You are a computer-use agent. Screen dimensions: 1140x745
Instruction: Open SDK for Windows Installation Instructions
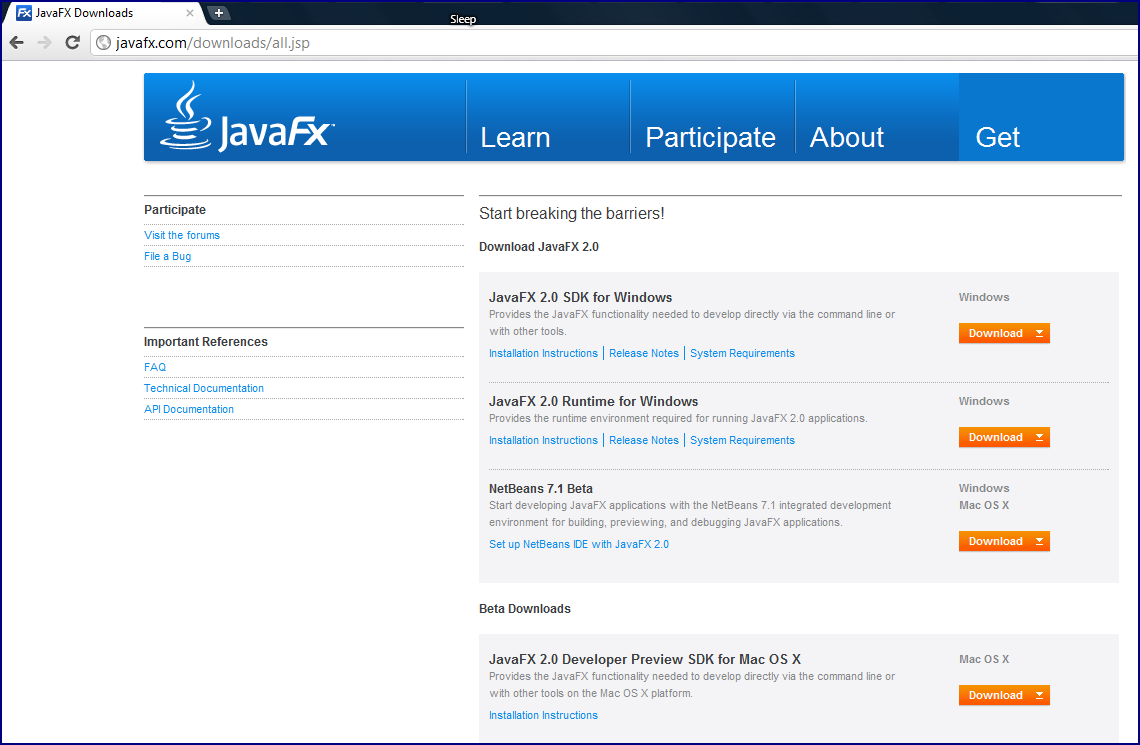[x=543, y=353]
